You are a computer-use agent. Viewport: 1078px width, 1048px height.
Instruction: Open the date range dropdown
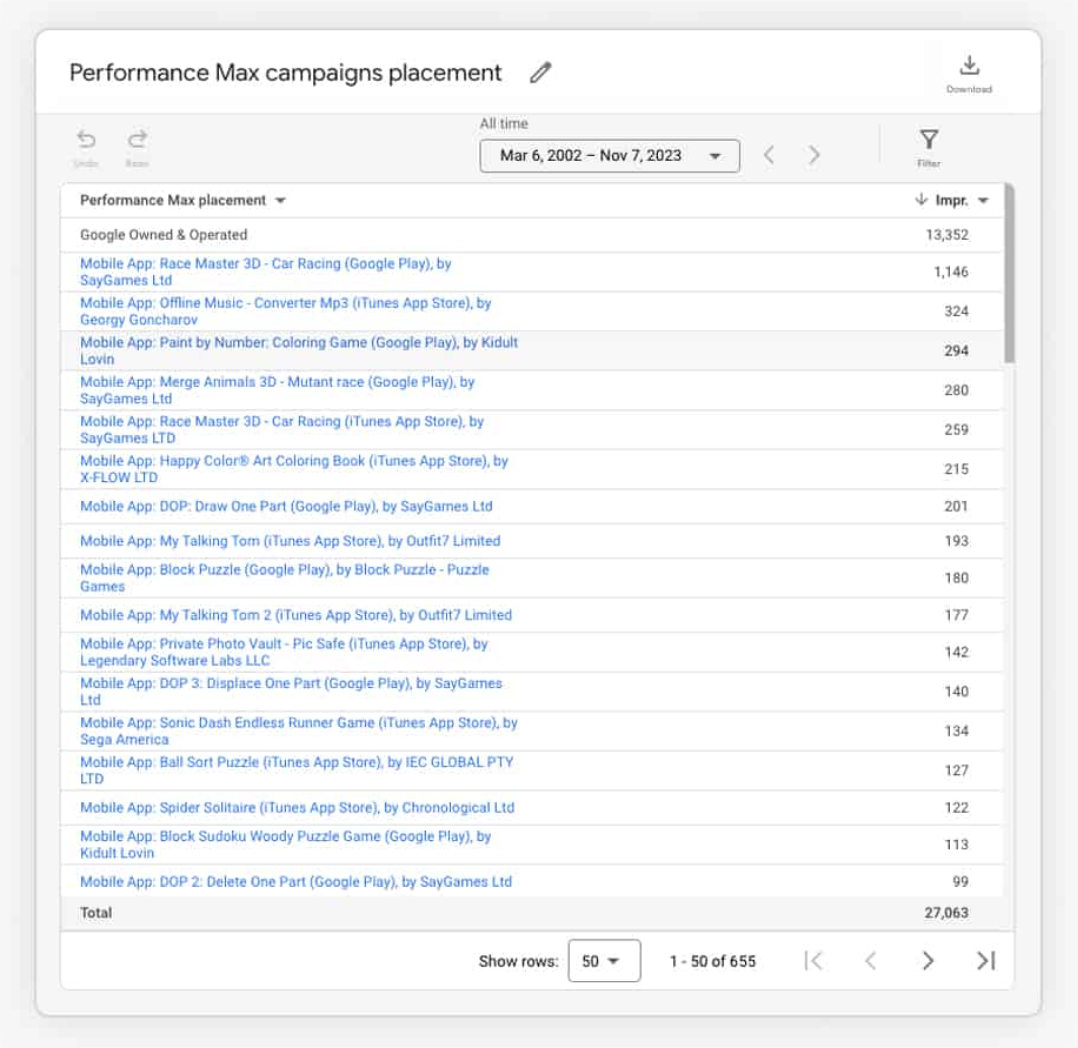click(x=609, y=155)
